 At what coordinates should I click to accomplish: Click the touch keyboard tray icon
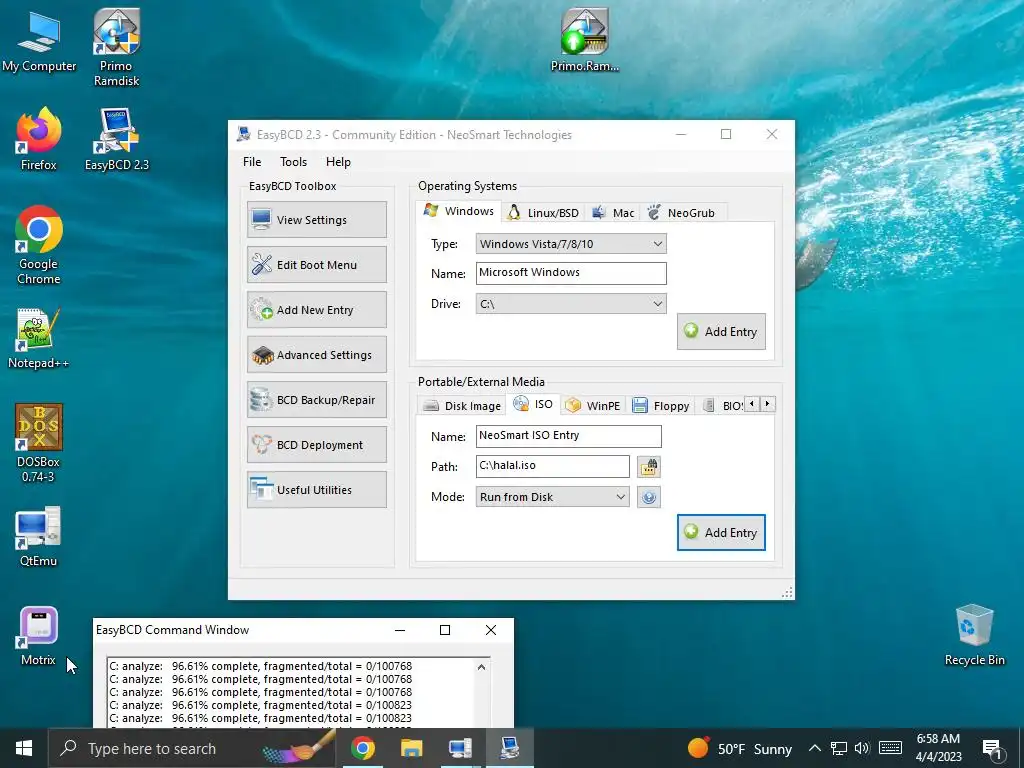click(x=890, y=748)
